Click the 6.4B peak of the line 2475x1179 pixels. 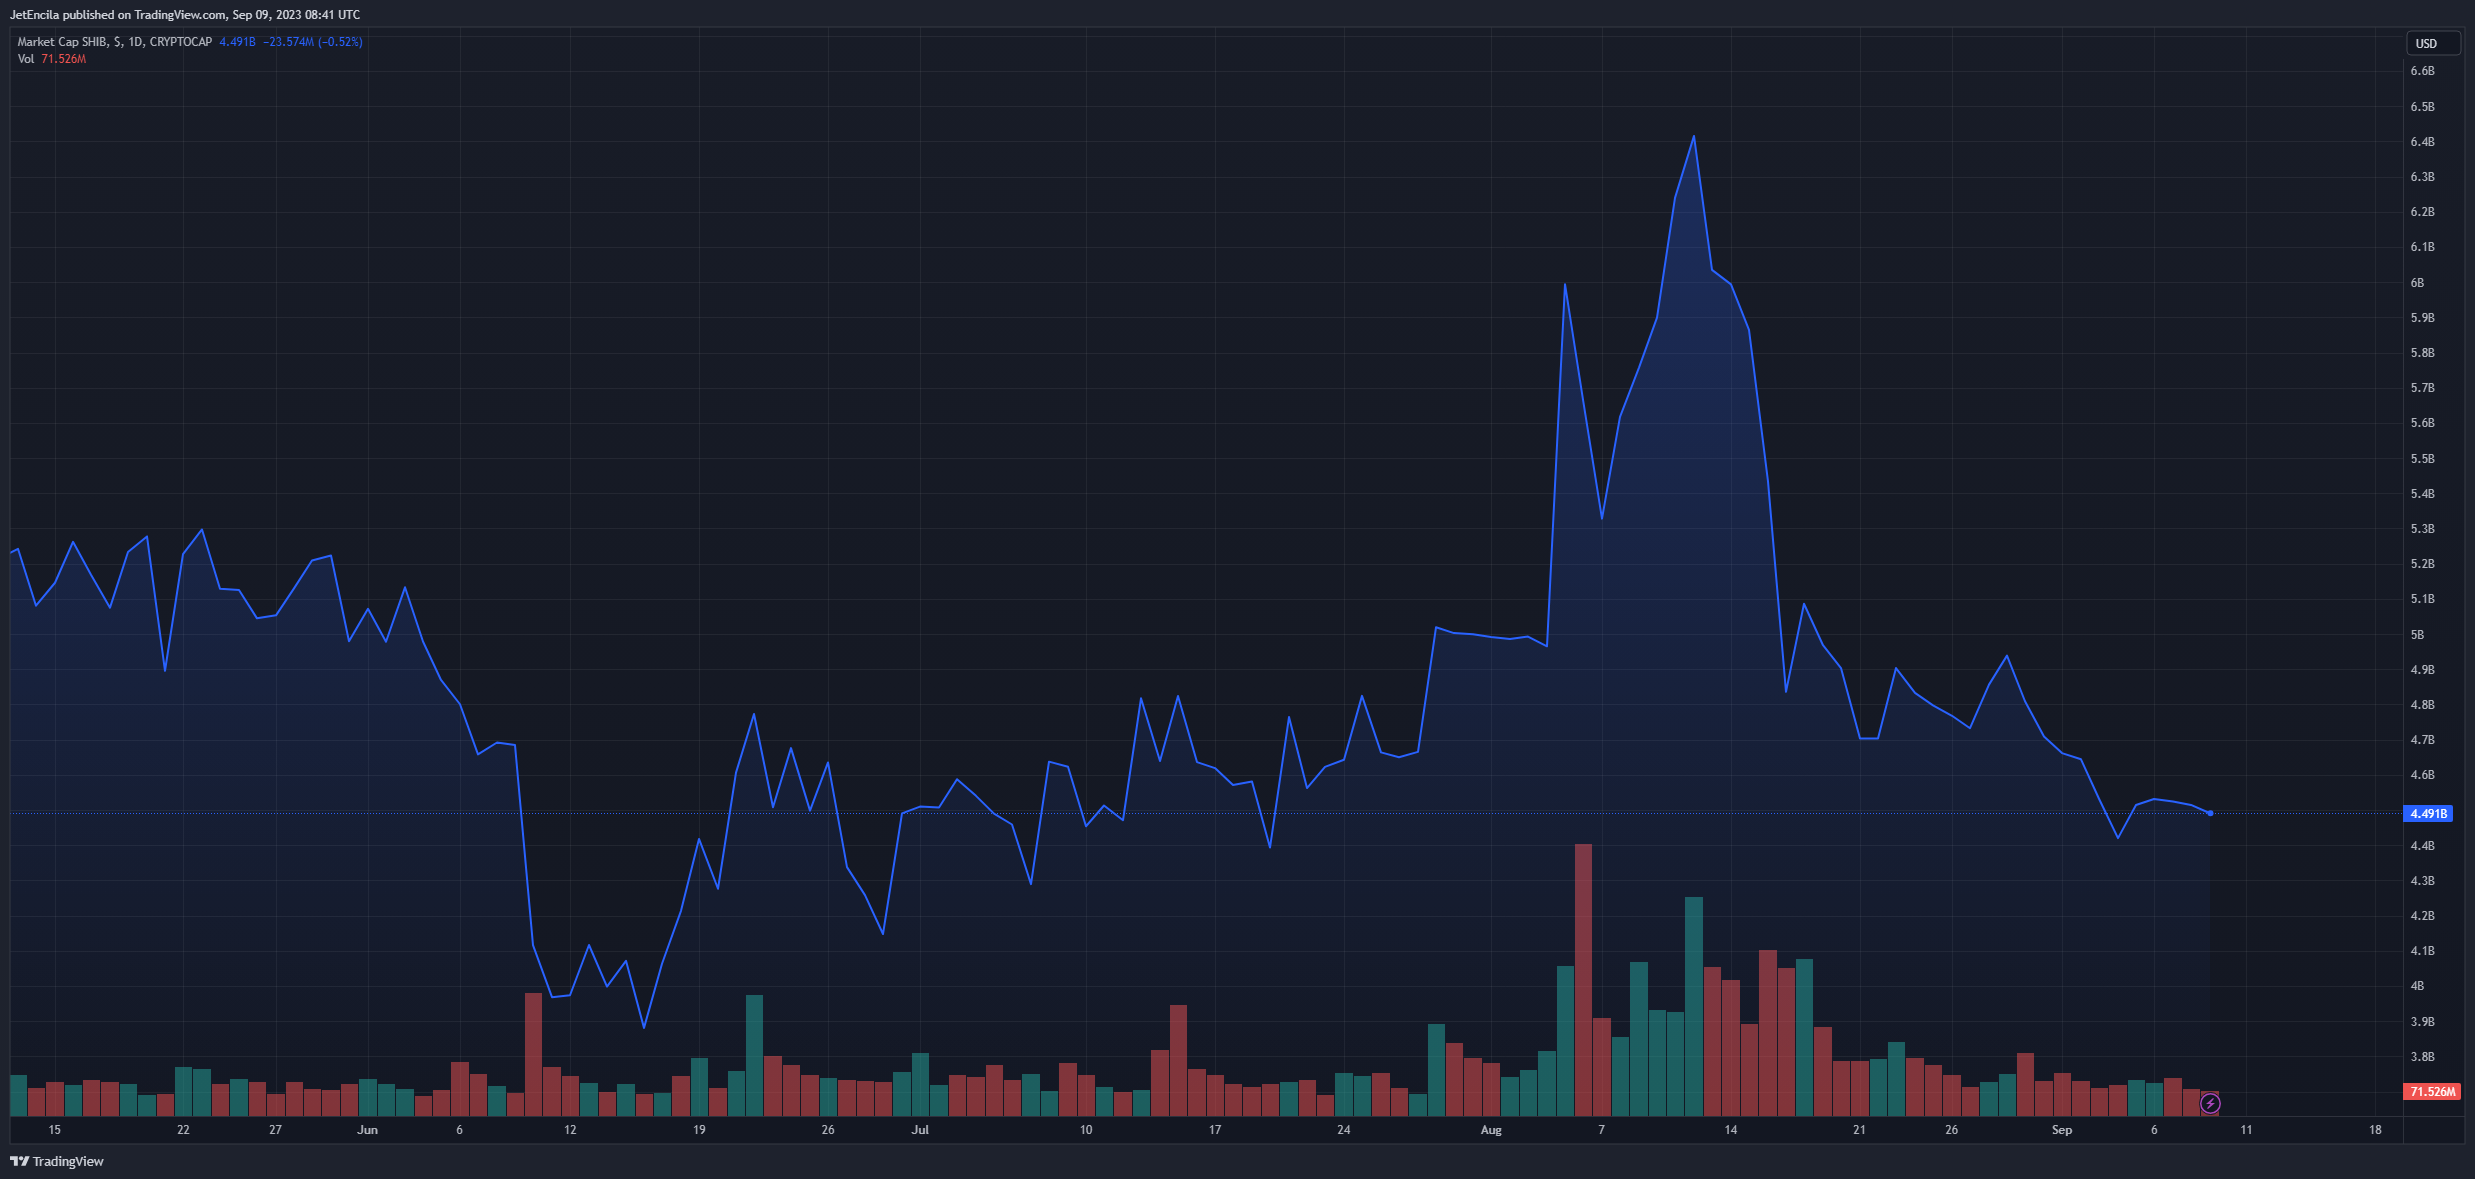[x=1693, y=137]
